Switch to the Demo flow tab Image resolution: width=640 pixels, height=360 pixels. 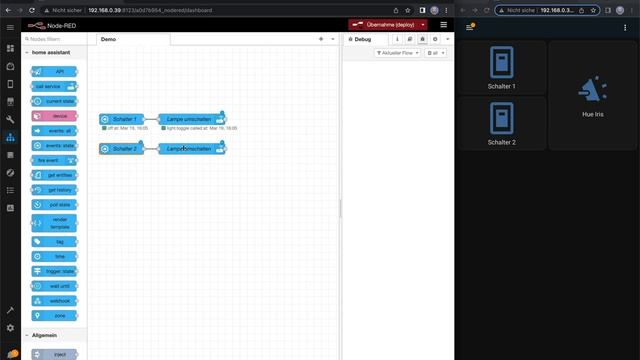point(133,39)
